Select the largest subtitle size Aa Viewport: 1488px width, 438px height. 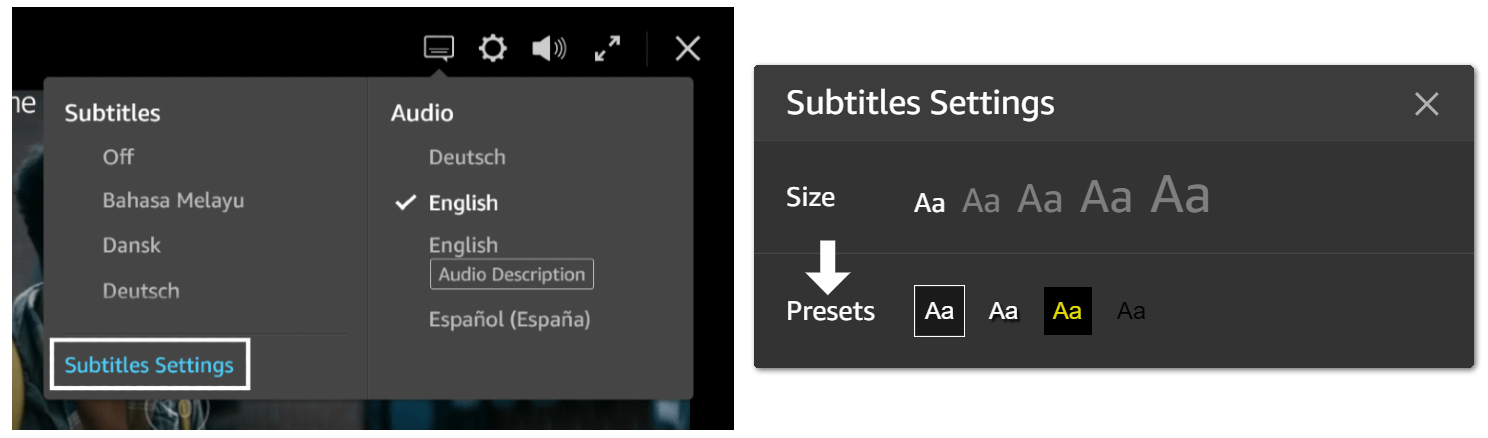point(1181,194)
